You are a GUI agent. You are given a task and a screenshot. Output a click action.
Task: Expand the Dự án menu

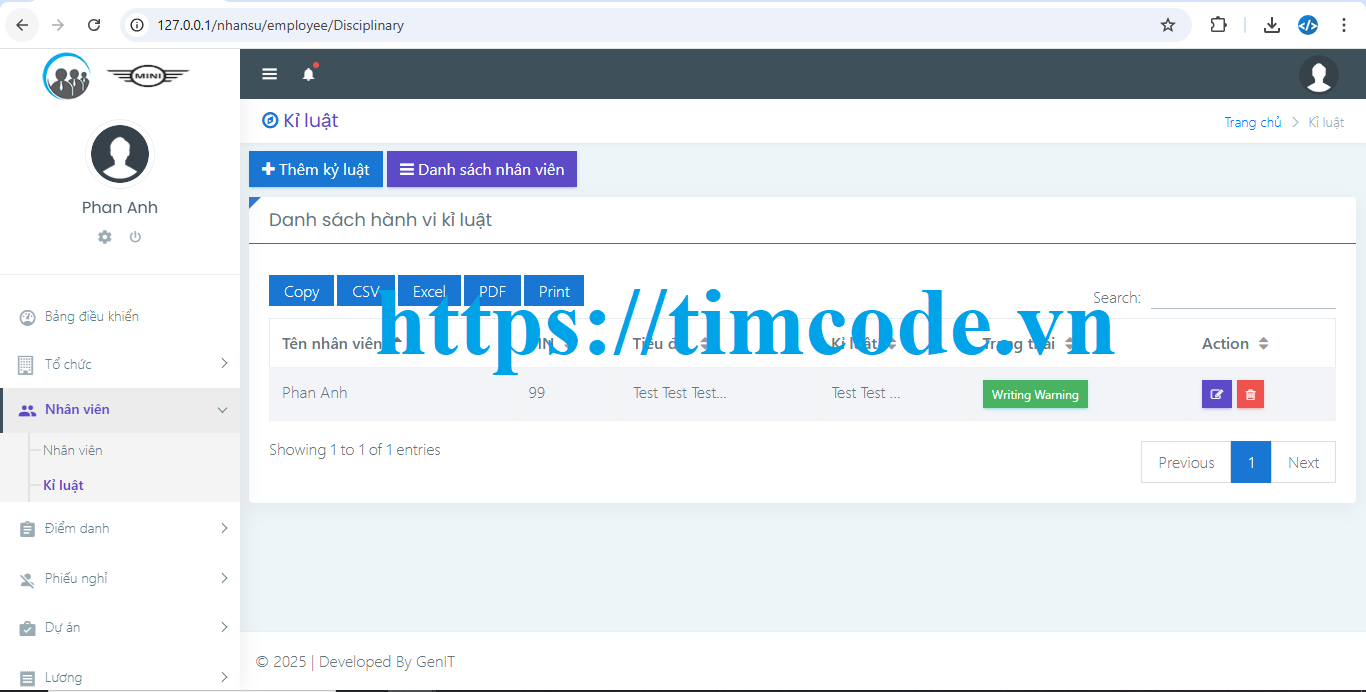point(120,627)
